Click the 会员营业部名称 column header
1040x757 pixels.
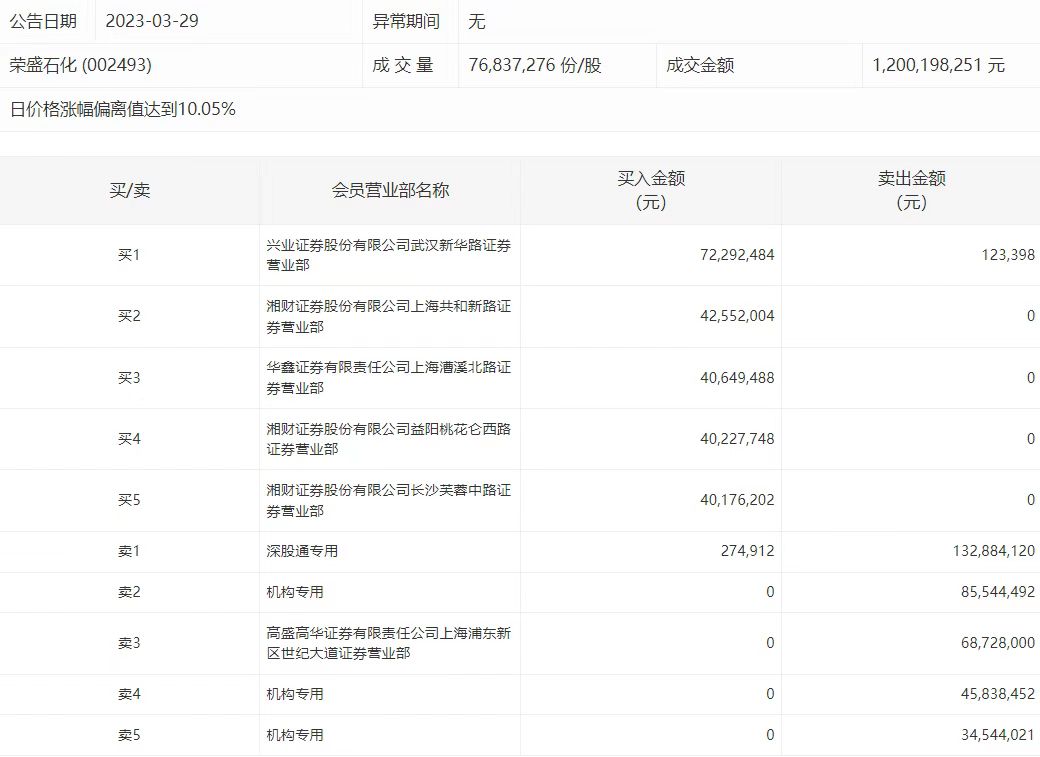pos(390,190)
